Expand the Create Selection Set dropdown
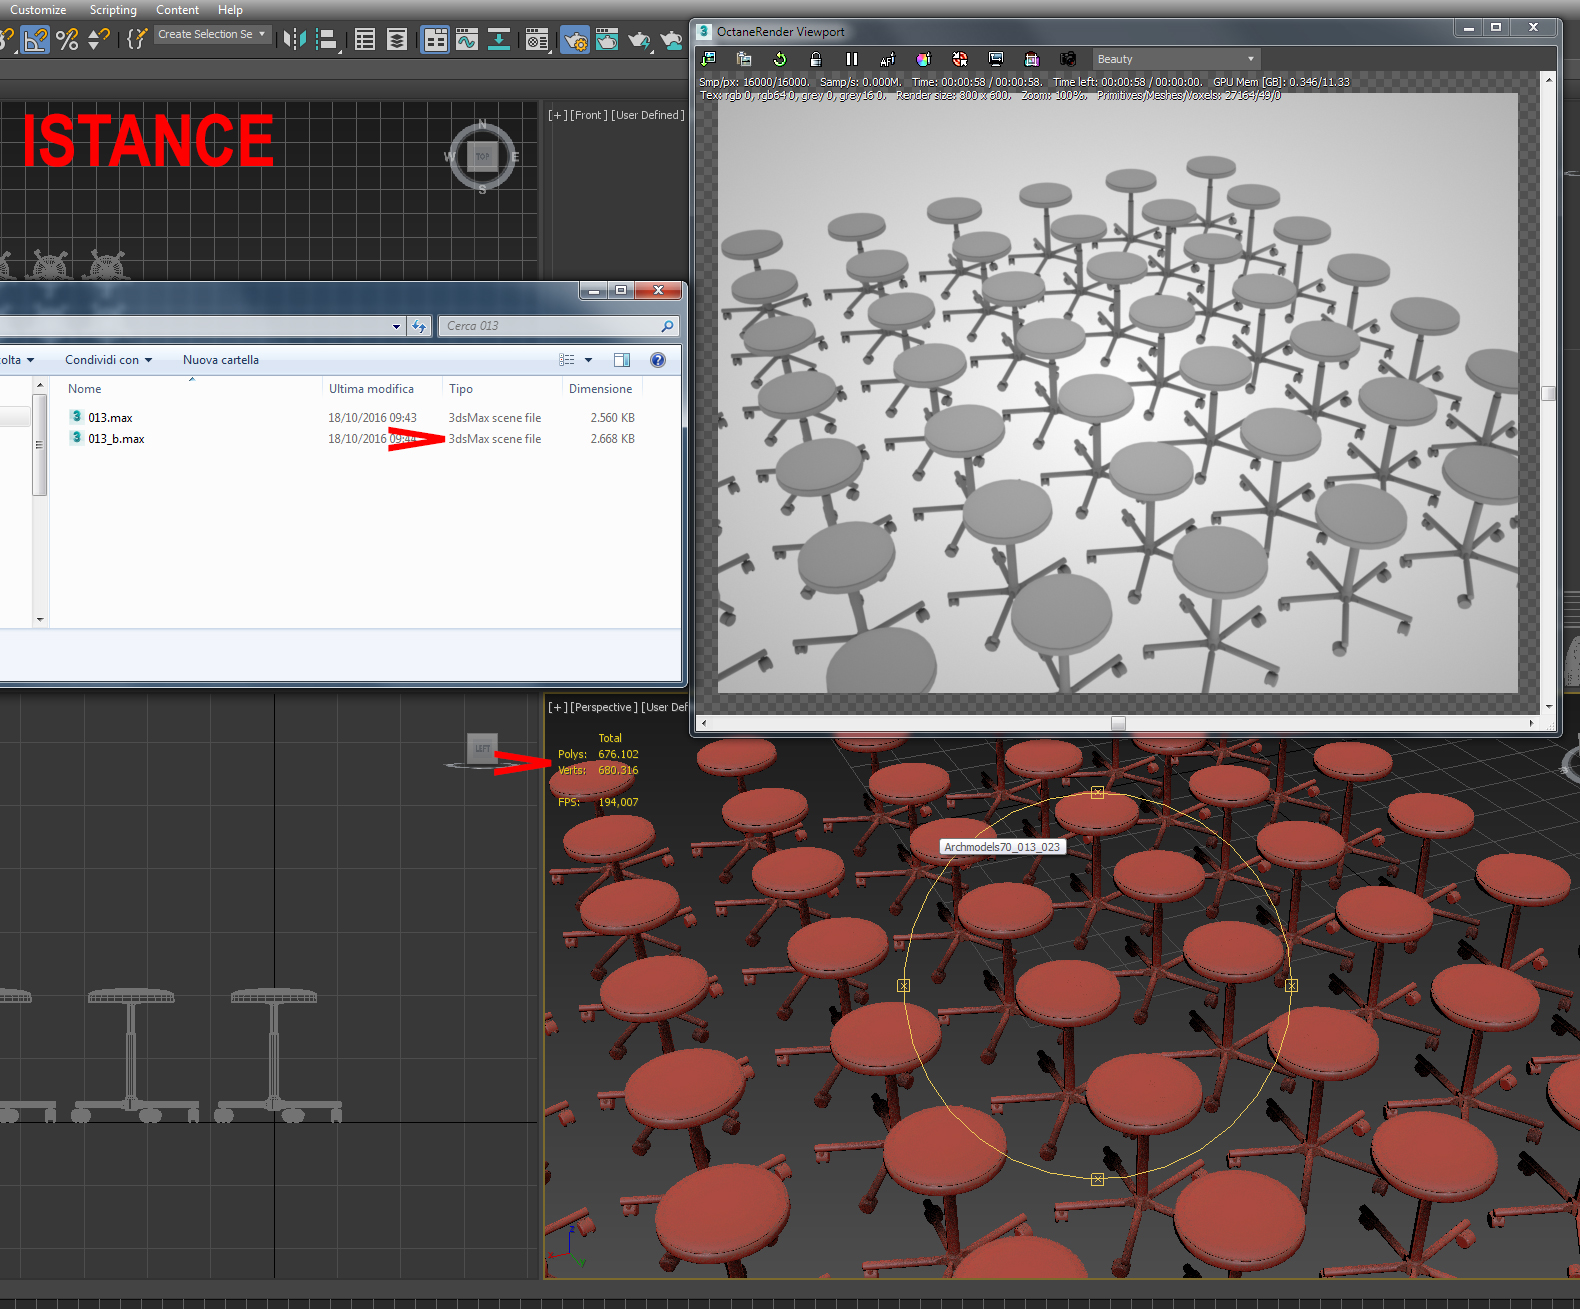This screenshot has width=1580, height=1309. (x=262, y=34)
